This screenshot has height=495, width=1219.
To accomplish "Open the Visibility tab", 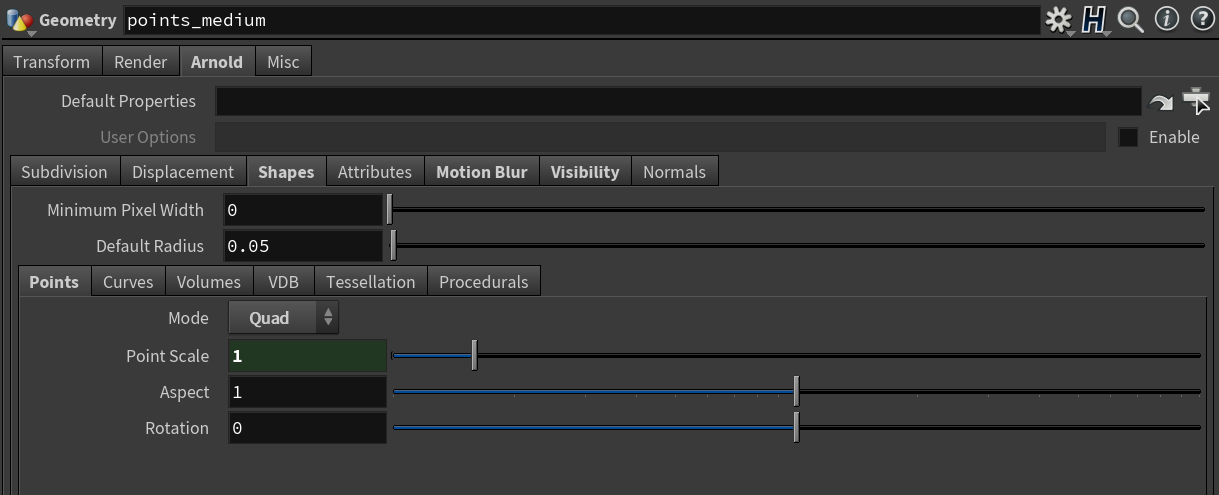I will (585, 172).
